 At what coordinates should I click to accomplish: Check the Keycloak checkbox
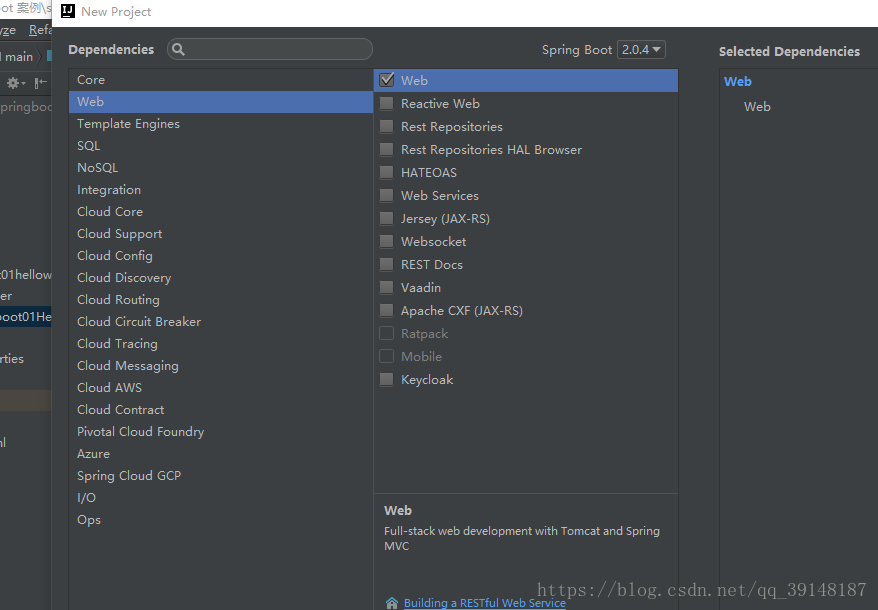[x=386, y=379]
